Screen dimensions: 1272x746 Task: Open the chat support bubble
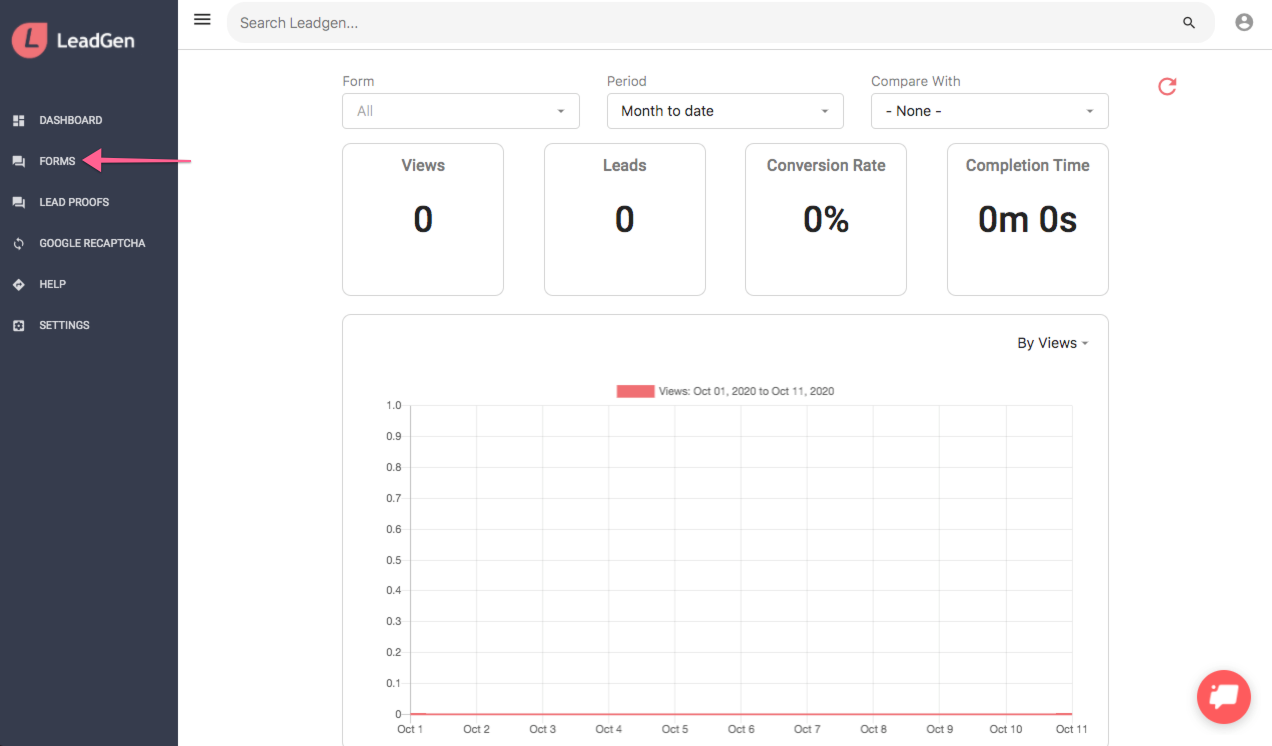[x=1224, y=696]
